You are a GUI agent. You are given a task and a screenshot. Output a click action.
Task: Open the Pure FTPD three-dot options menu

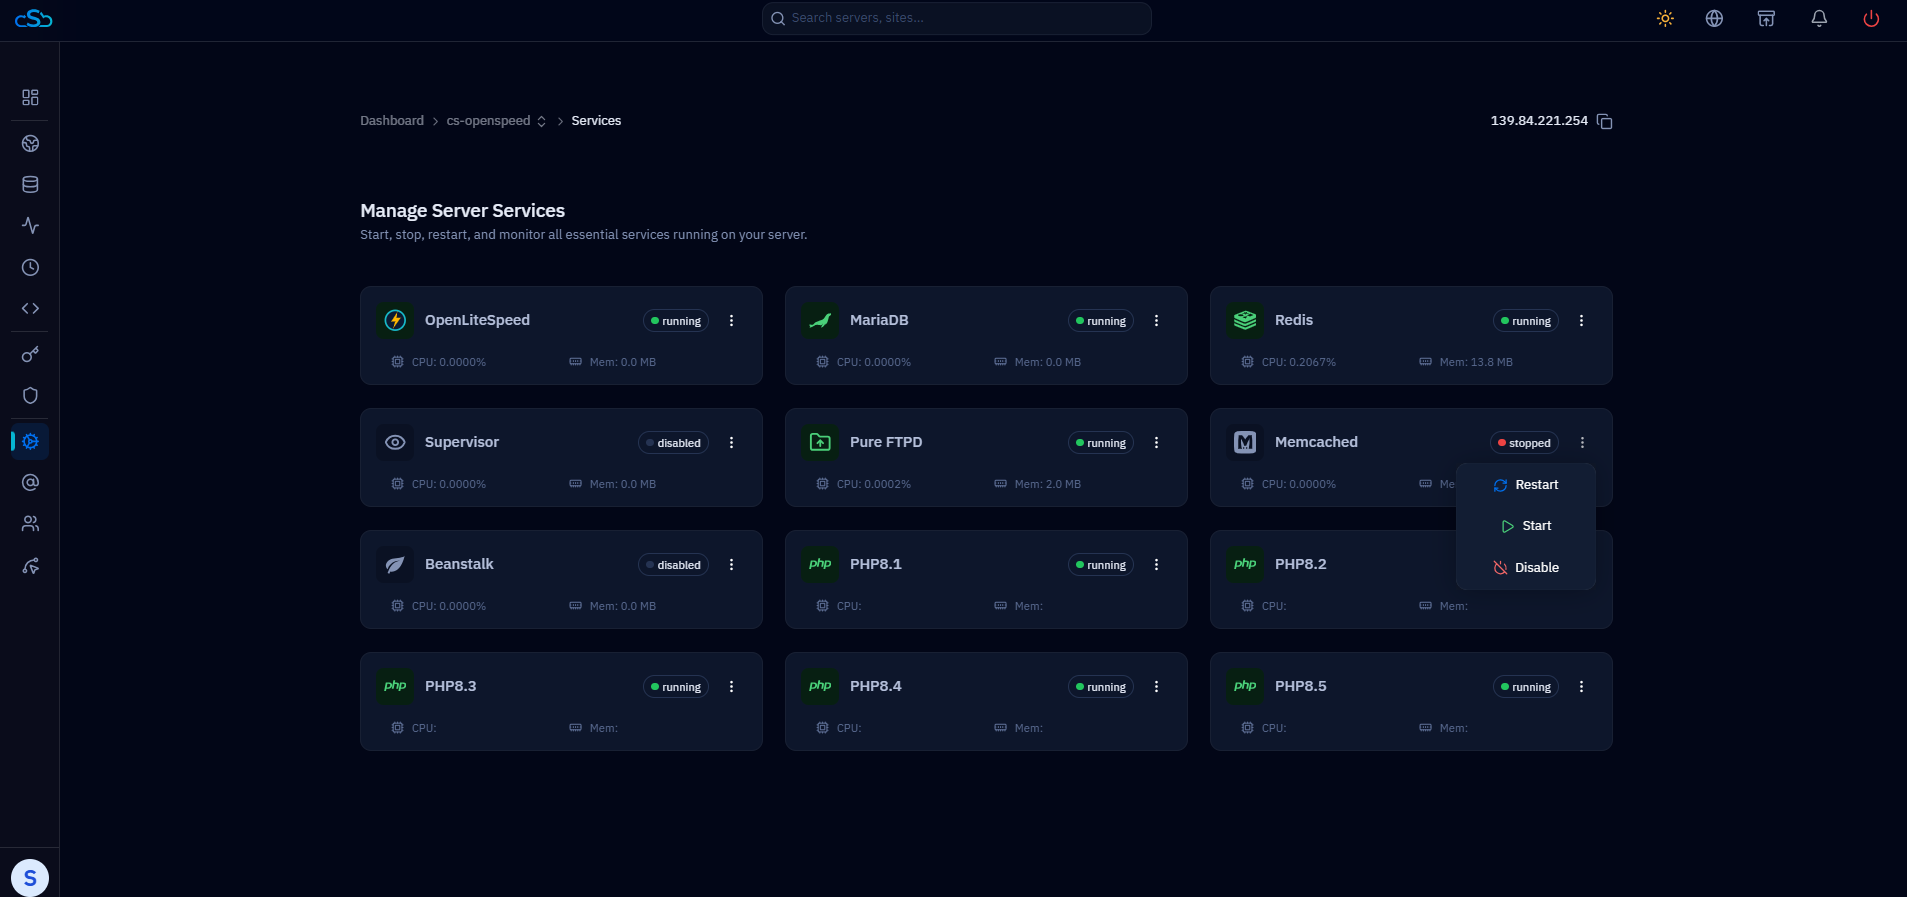coord(1157,443)
